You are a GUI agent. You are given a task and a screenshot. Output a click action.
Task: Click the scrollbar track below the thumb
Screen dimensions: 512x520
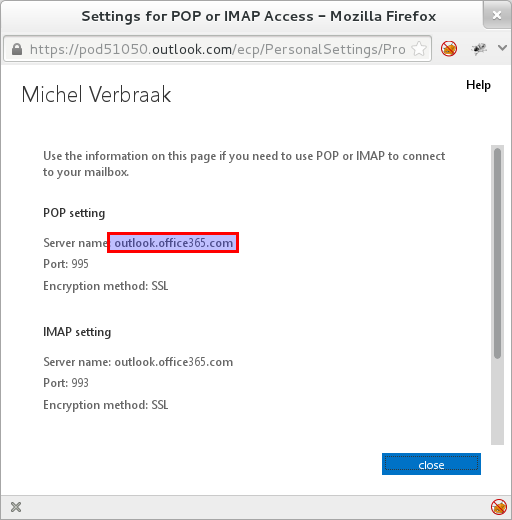(497, 402)
